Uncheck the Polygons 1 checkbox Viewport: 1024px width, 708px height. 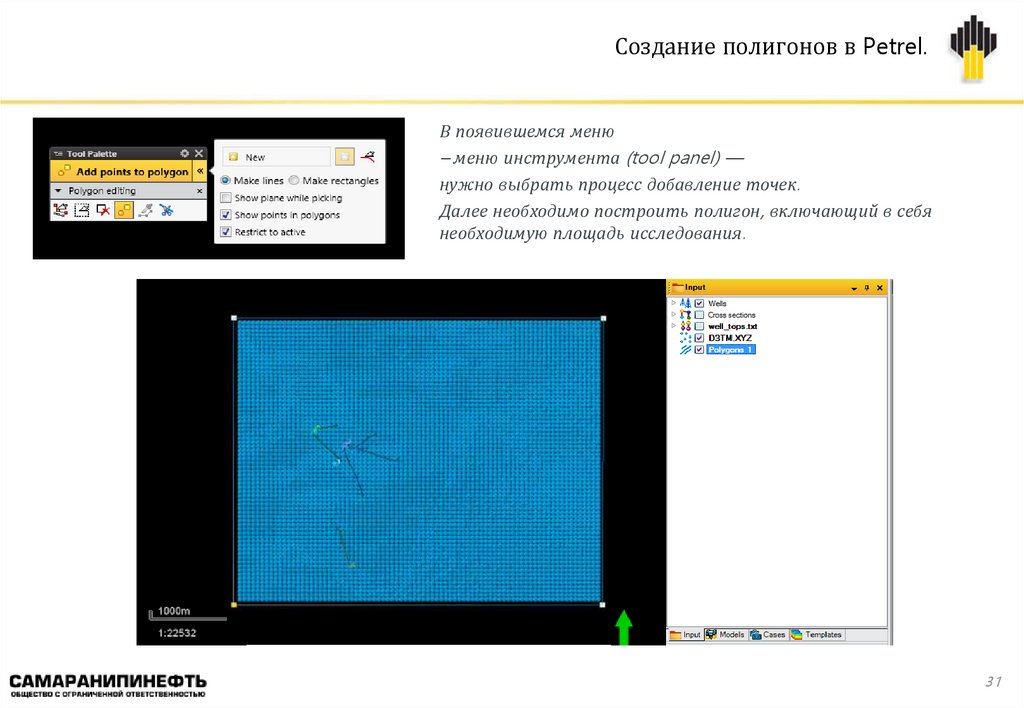click(699, 349)
